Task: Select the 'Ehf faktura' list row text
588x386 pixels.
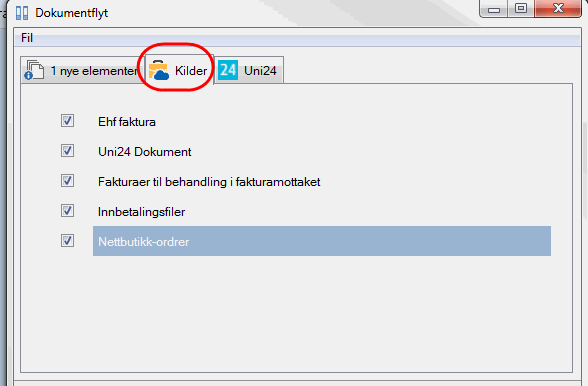Action: tap(127, 122)
